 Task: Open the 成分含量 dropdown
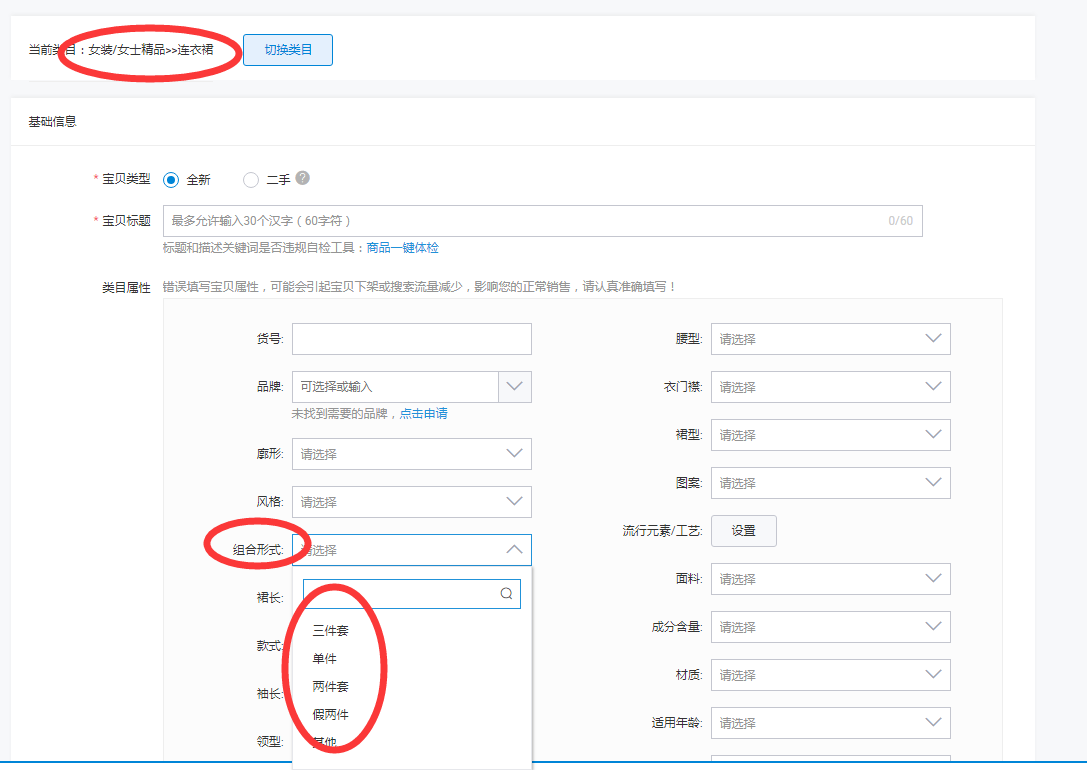(x=831, y=627)
